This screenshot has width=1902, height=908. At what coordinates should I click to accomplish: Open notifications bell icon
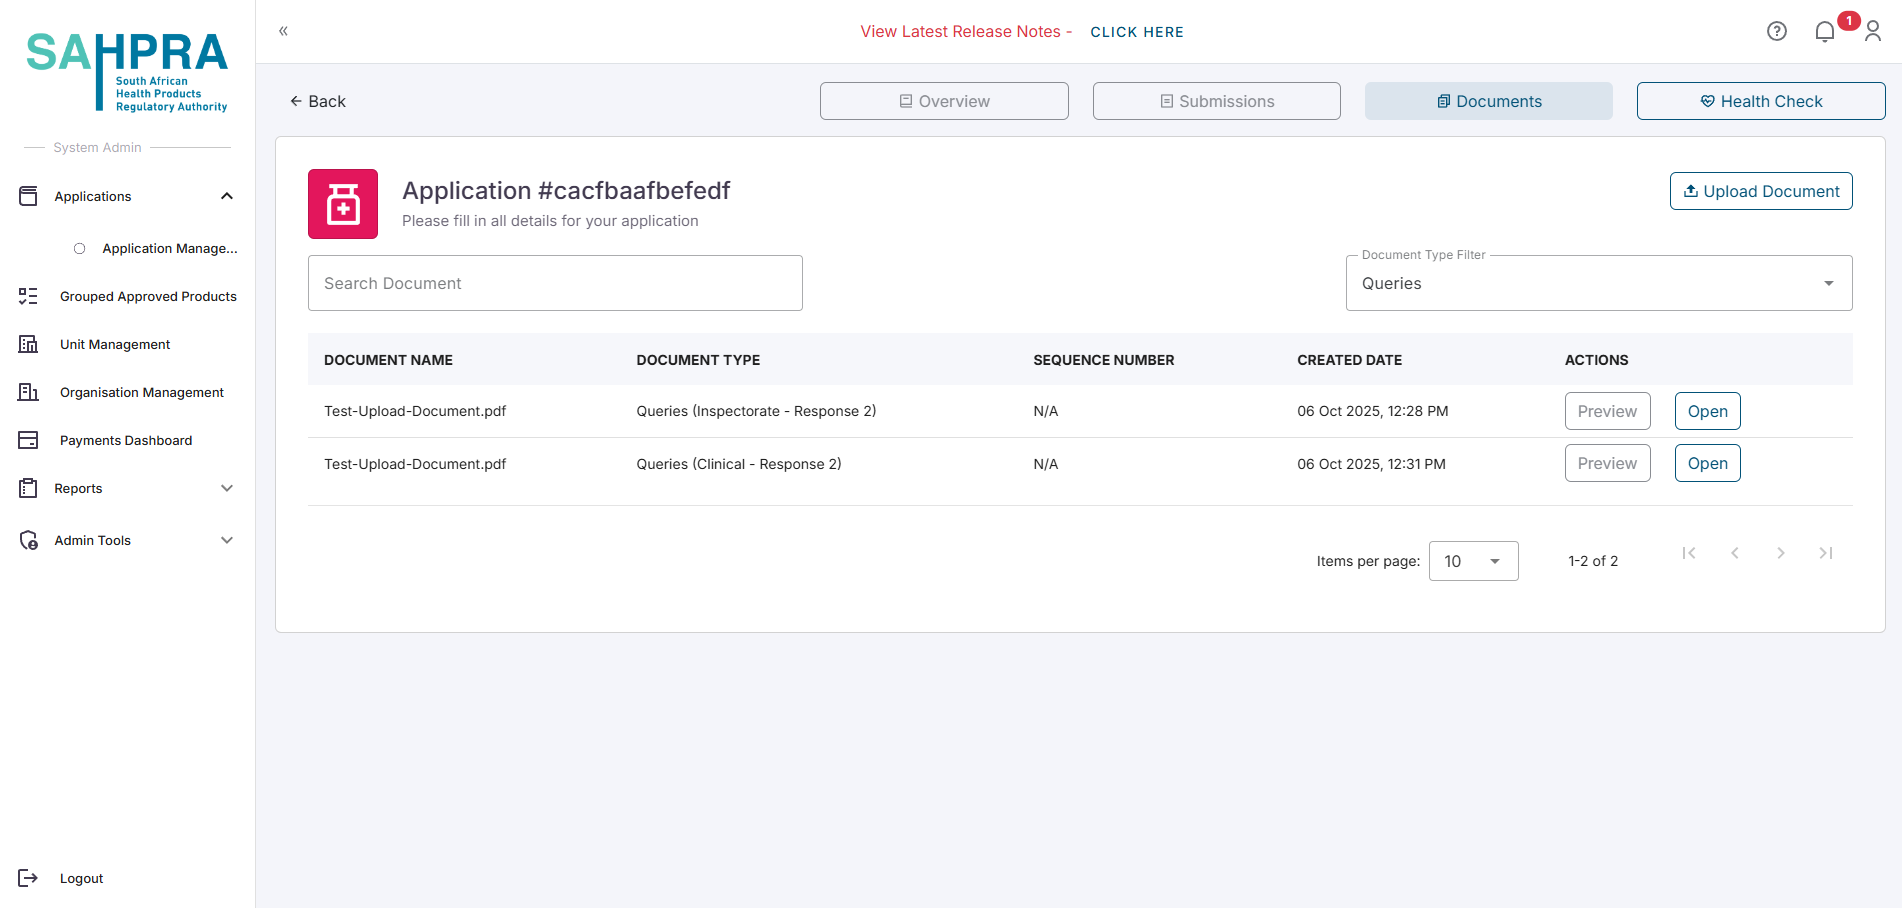pyautogui.click(x=1824, y=32)
